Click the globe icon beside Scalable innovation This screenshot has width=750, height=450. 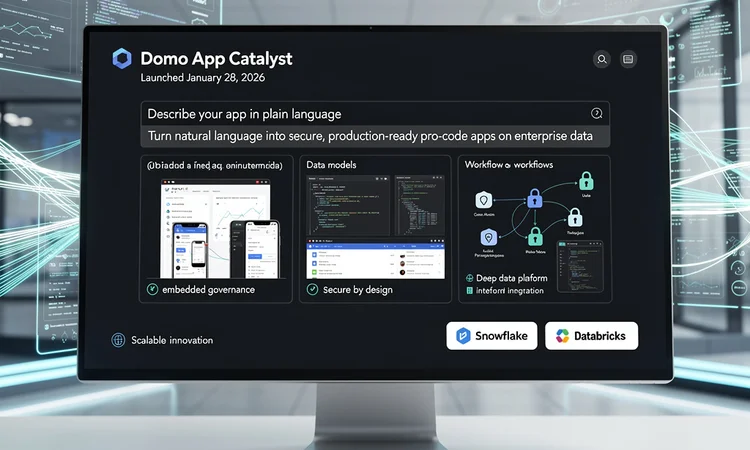[118, 340]
